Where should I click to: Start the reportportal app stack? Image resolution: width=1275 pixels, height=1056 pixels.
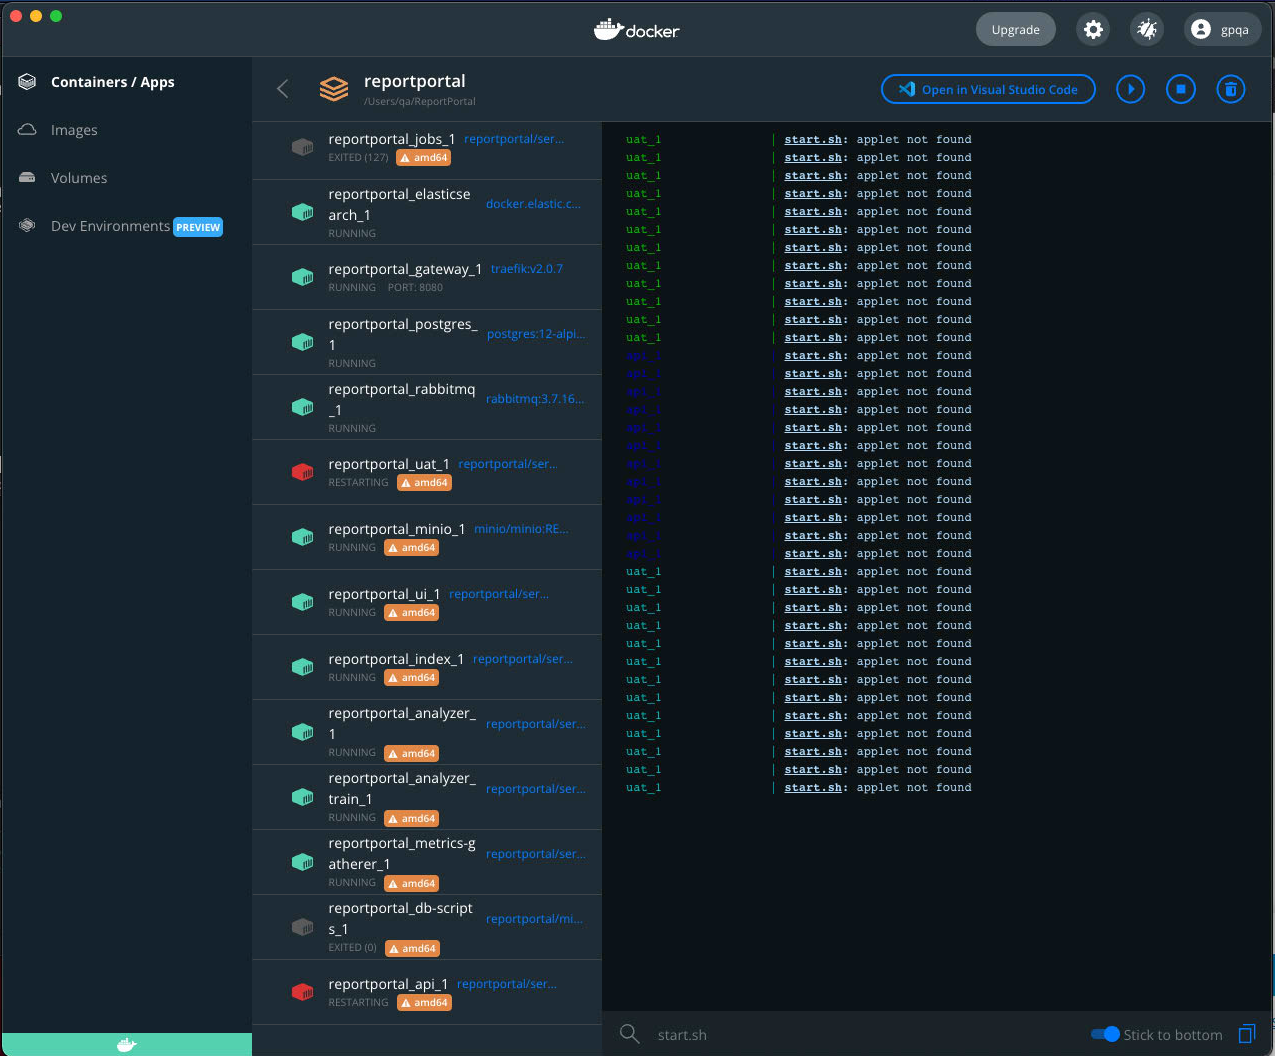(x=1131, y=89)
